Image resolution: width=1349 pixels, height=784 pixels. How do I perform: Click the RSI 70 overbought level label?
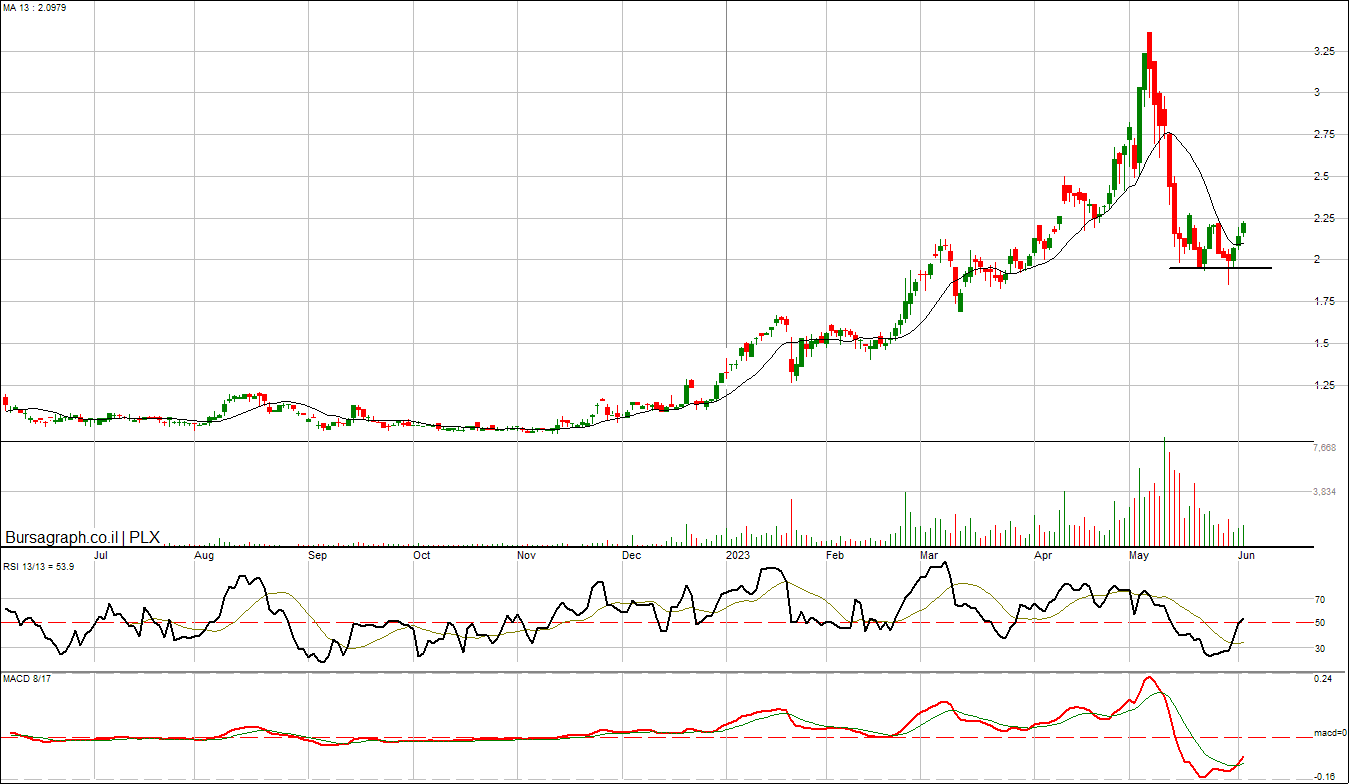[x=1320, y=600]
